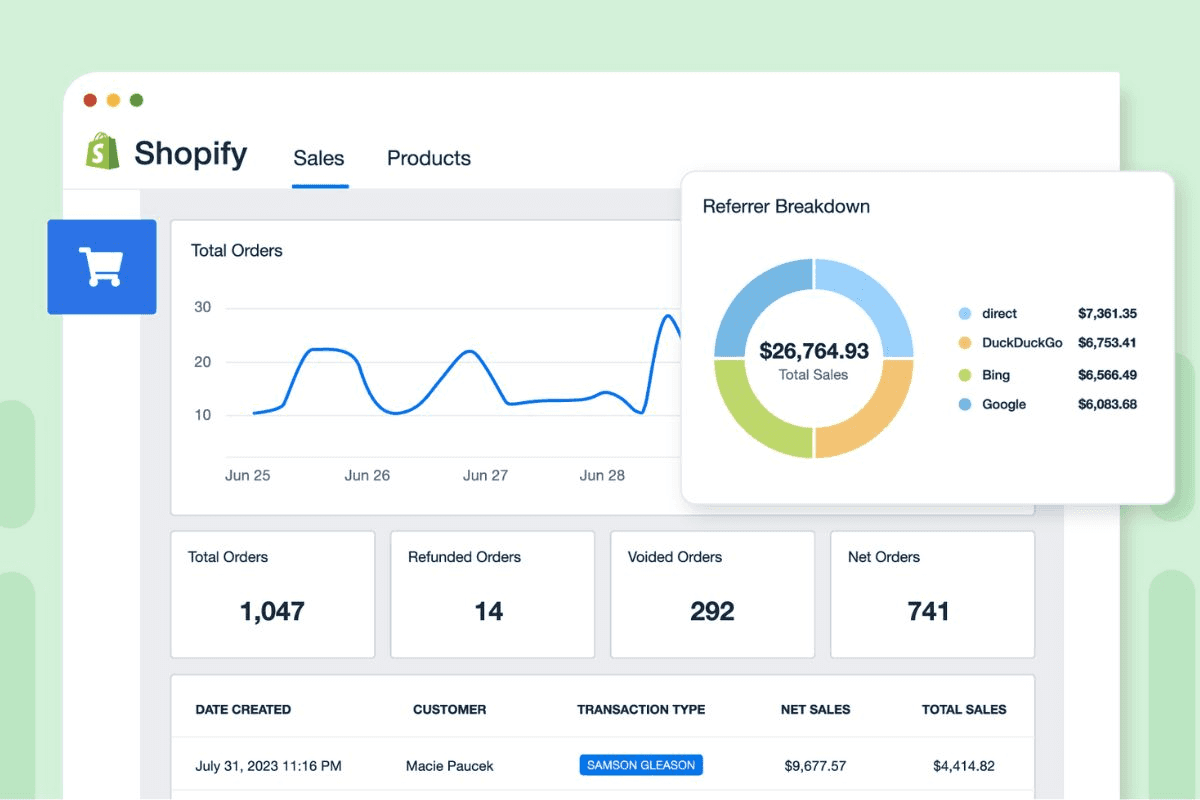
Task: Click the DuckDuckGo legend dot
Action: coord(963,343)
